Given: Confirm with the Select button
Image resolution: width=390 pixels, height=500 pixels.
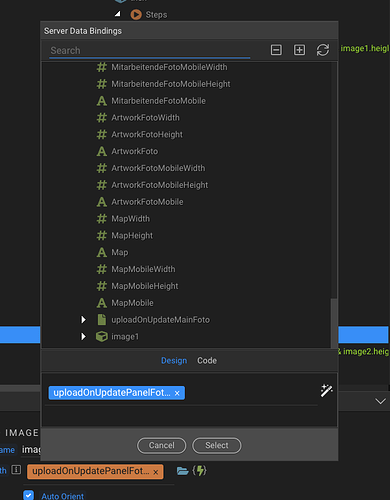Looking at the screenshot, I should point(217,445).
